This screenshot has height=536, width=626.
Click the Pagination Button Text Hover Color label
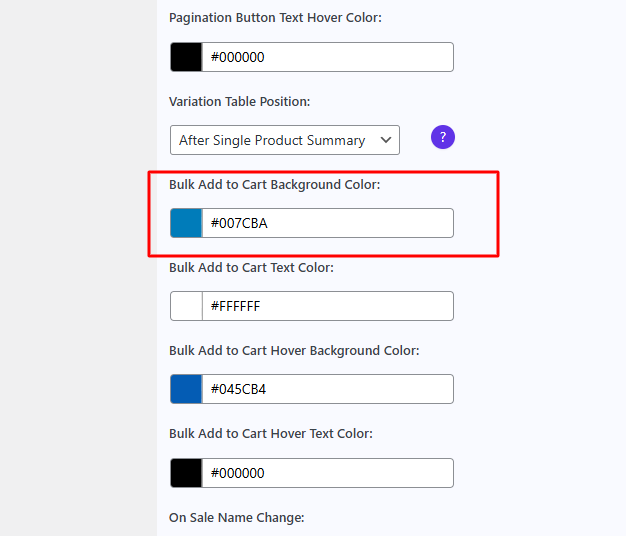pos(275,18)
